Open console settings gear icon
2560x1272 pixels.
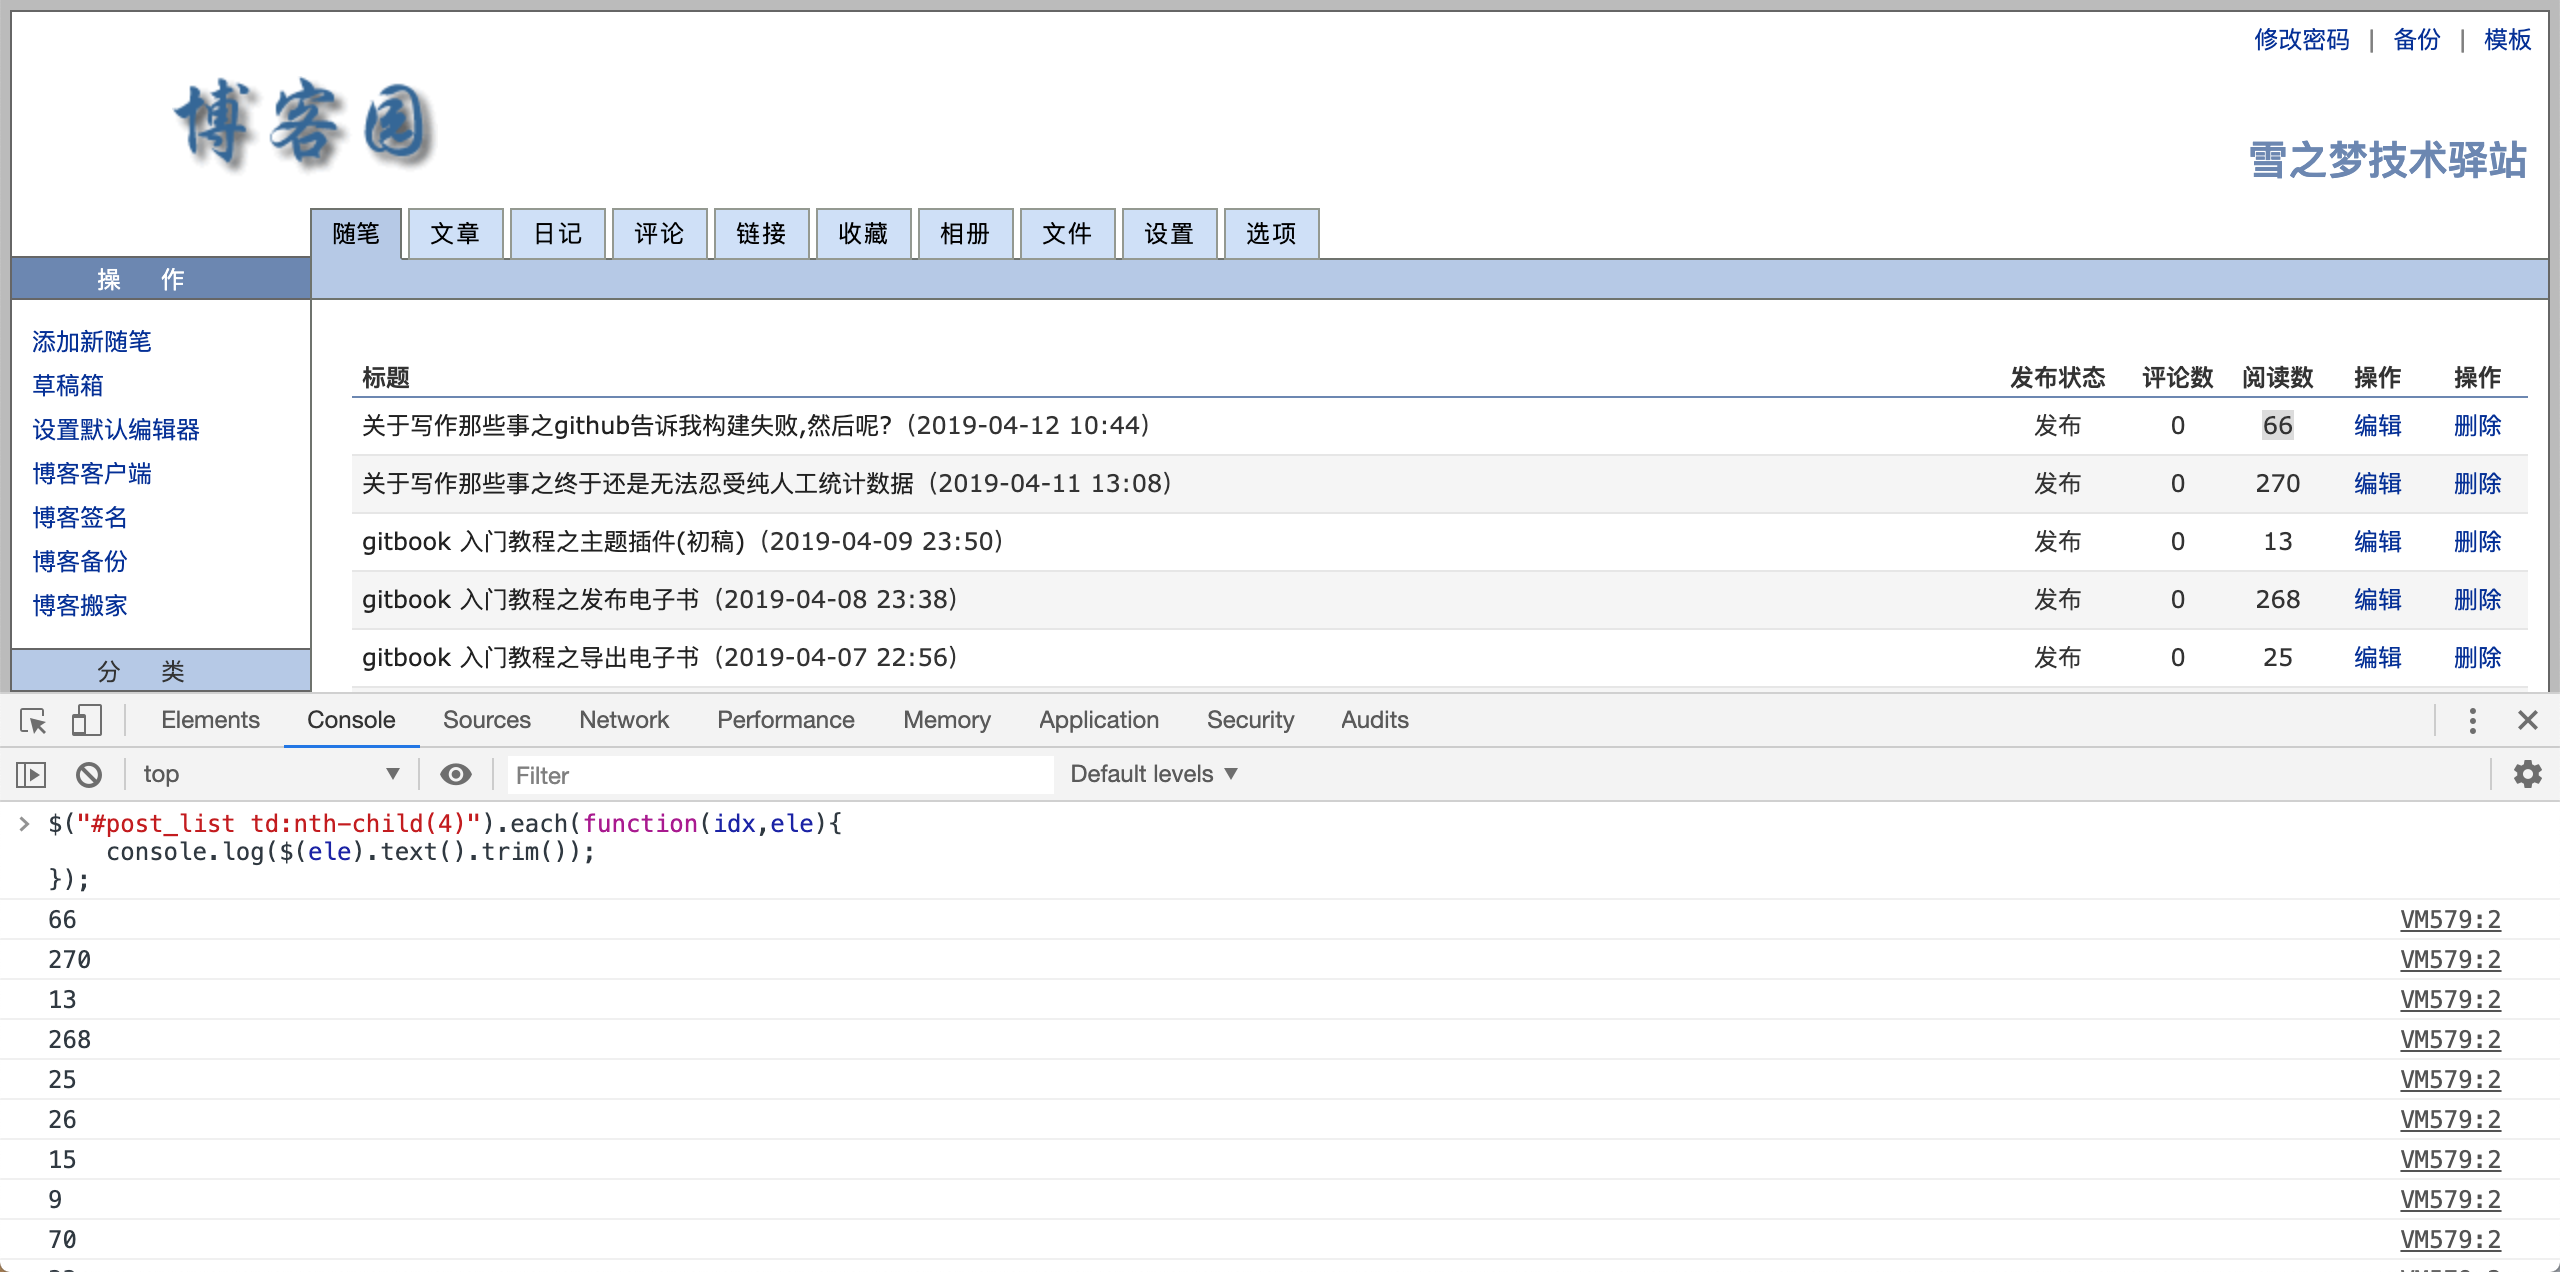pyautogui.click(x=2527, y=774)
